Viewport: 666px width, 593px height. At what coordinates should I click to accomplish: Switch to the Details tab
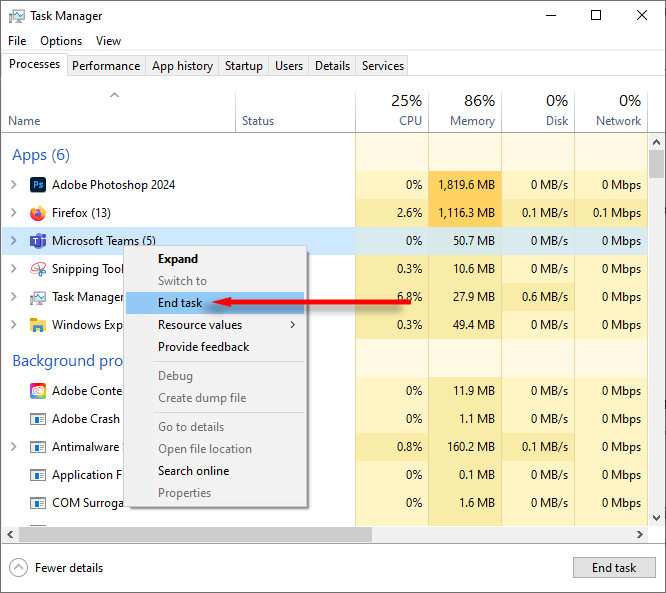(332, 66)
